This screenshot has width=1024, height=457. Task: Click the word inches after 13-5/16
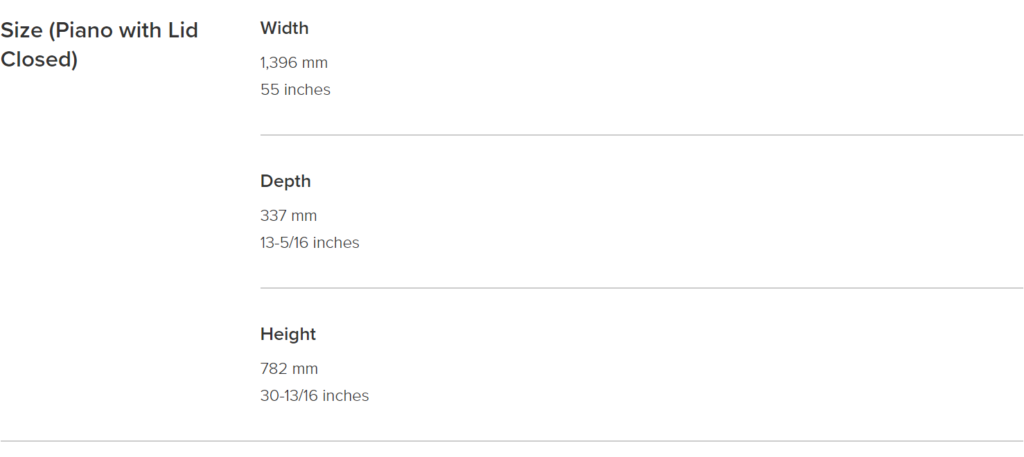tap(337, 243)
